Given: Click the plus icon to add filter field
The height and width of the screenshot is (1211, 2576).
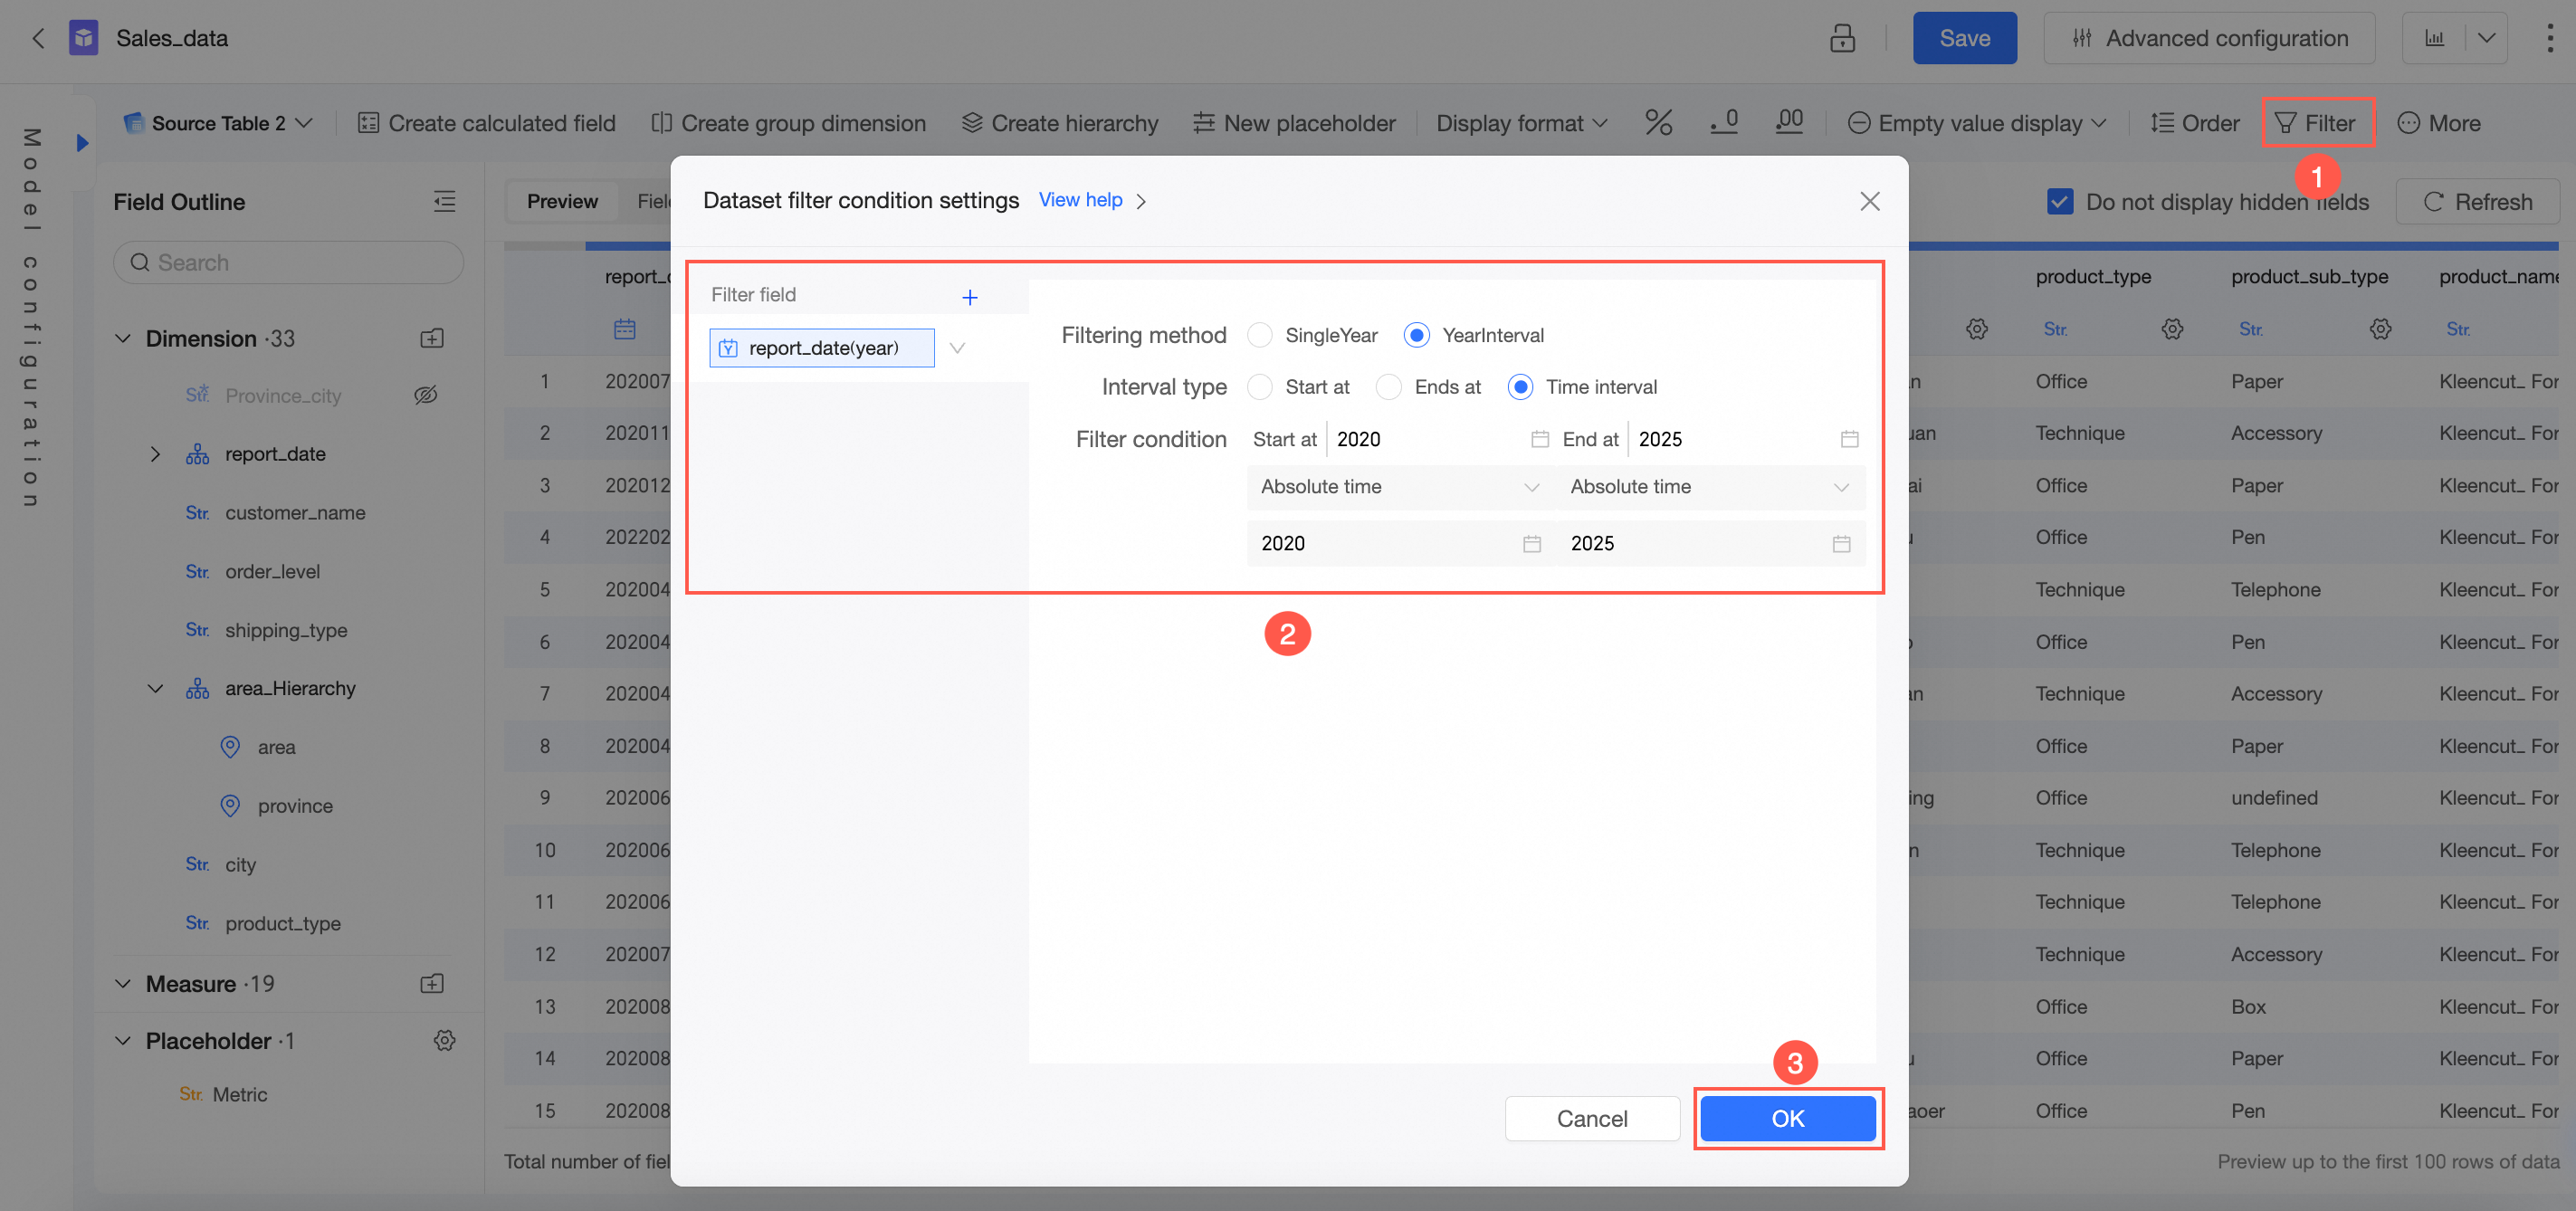Looking at the screenshot, I should 969,297.
